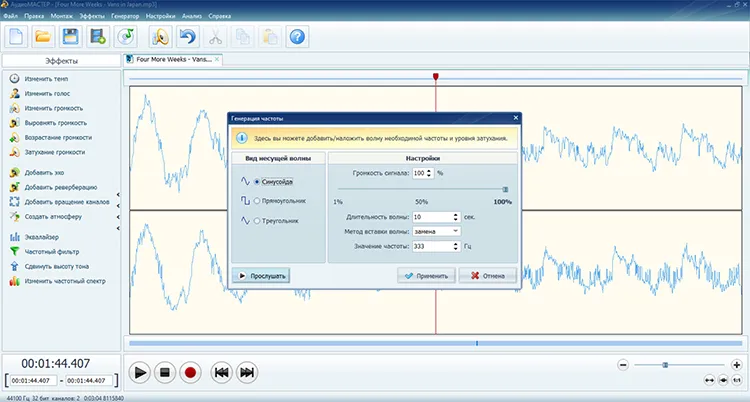The width and height of the screenshot is (750, 402).
Task: Click the Значение частоты spinner arrows
Action: coord(456,246)
